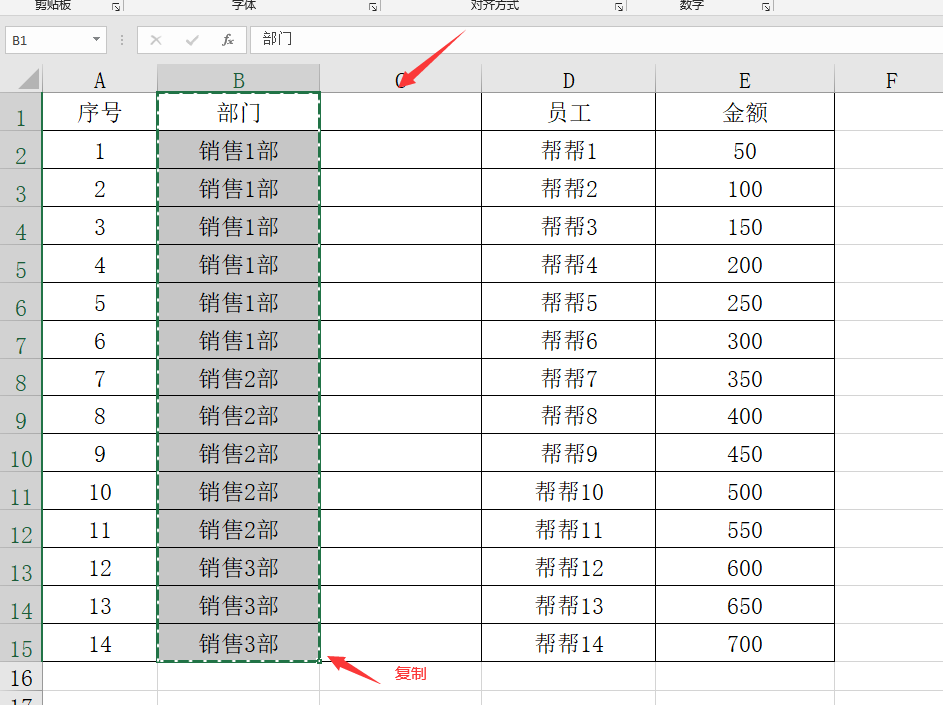Click into the formula bar containing 部门
Image resolution: width=943 pixels, height=705 pixels.
click(595, 40)
